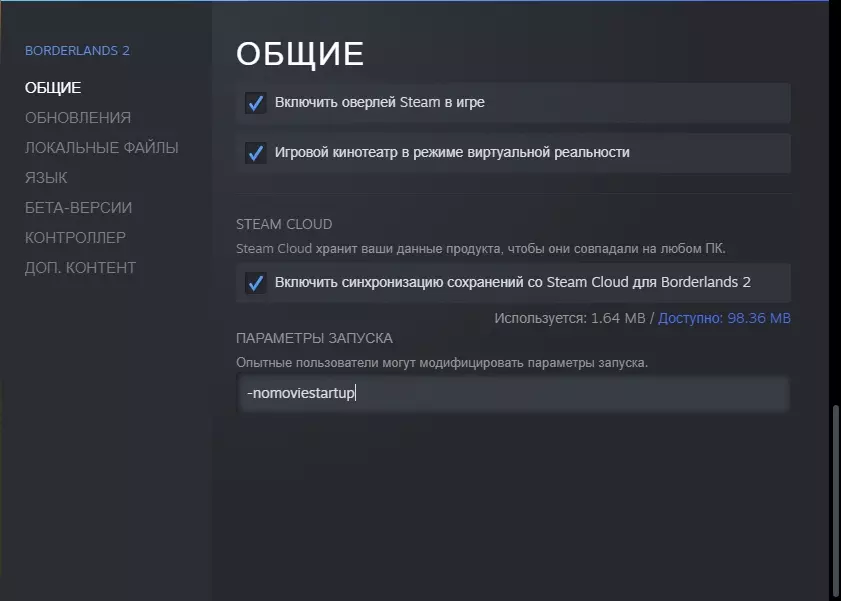Open the ЛОКАЛЬНЫЕ ФАЙЛЫ section

101,147
